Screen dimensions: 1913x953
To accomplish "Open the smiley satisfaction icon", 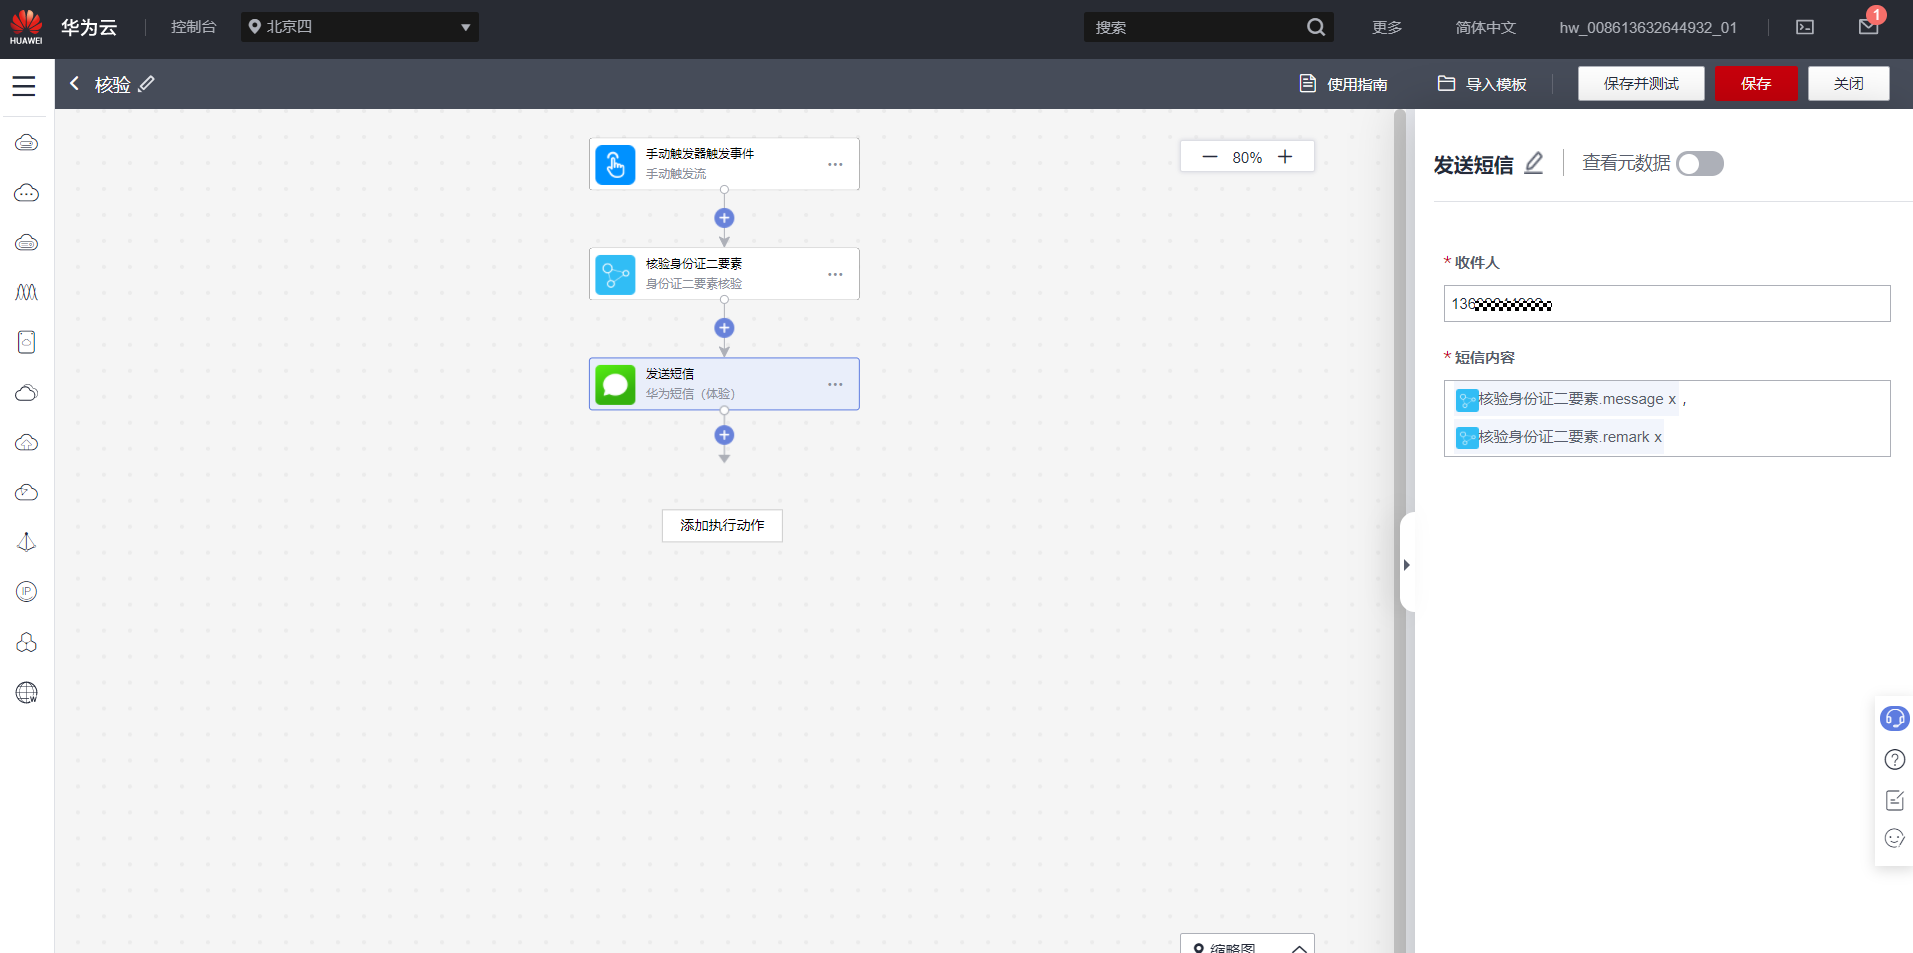I will point(1895,838).
